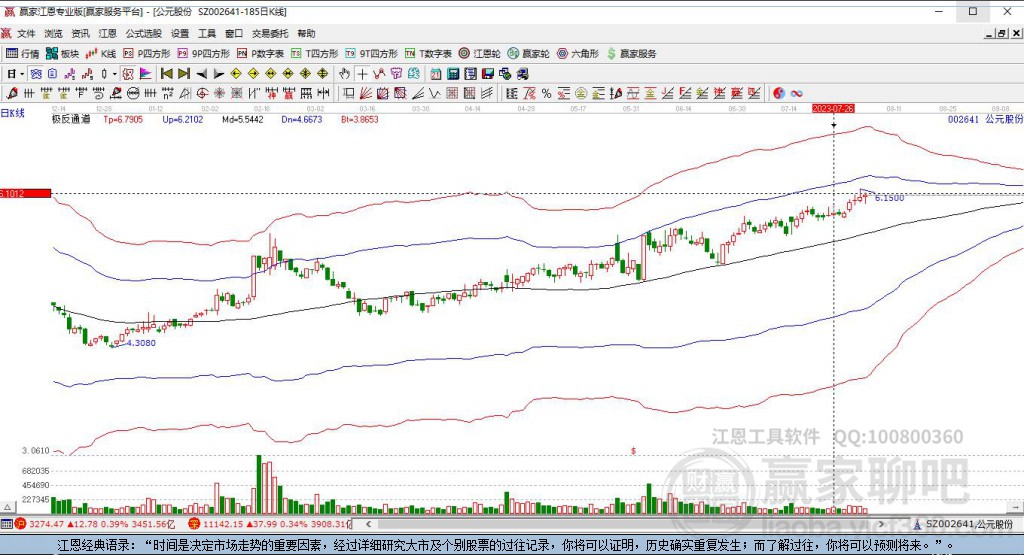The width and height of the screenshot is (1024, 555).
Task: Jump to last bar icon
Action: click(x=184, y=74)
